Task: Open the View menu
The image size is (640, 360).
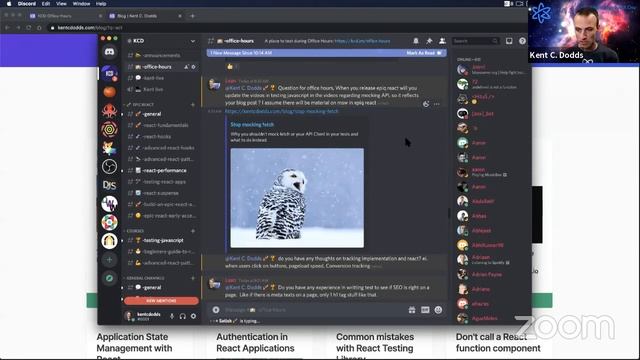Action: pos(61,4)
